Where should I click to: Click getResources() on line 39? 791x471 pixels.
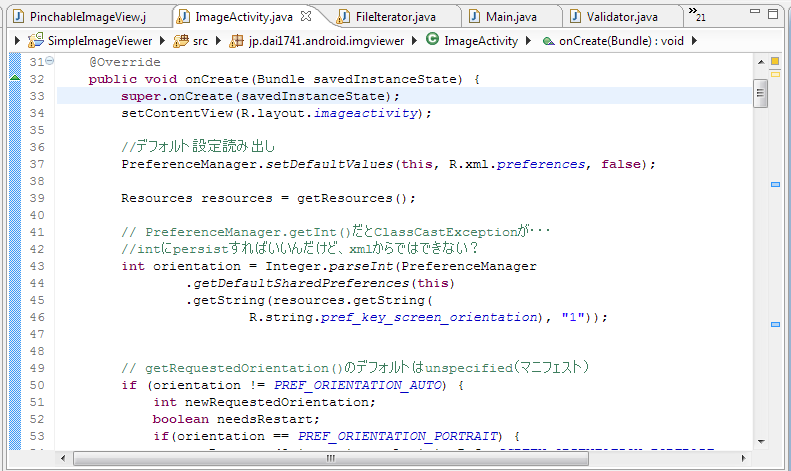point(352,198)
